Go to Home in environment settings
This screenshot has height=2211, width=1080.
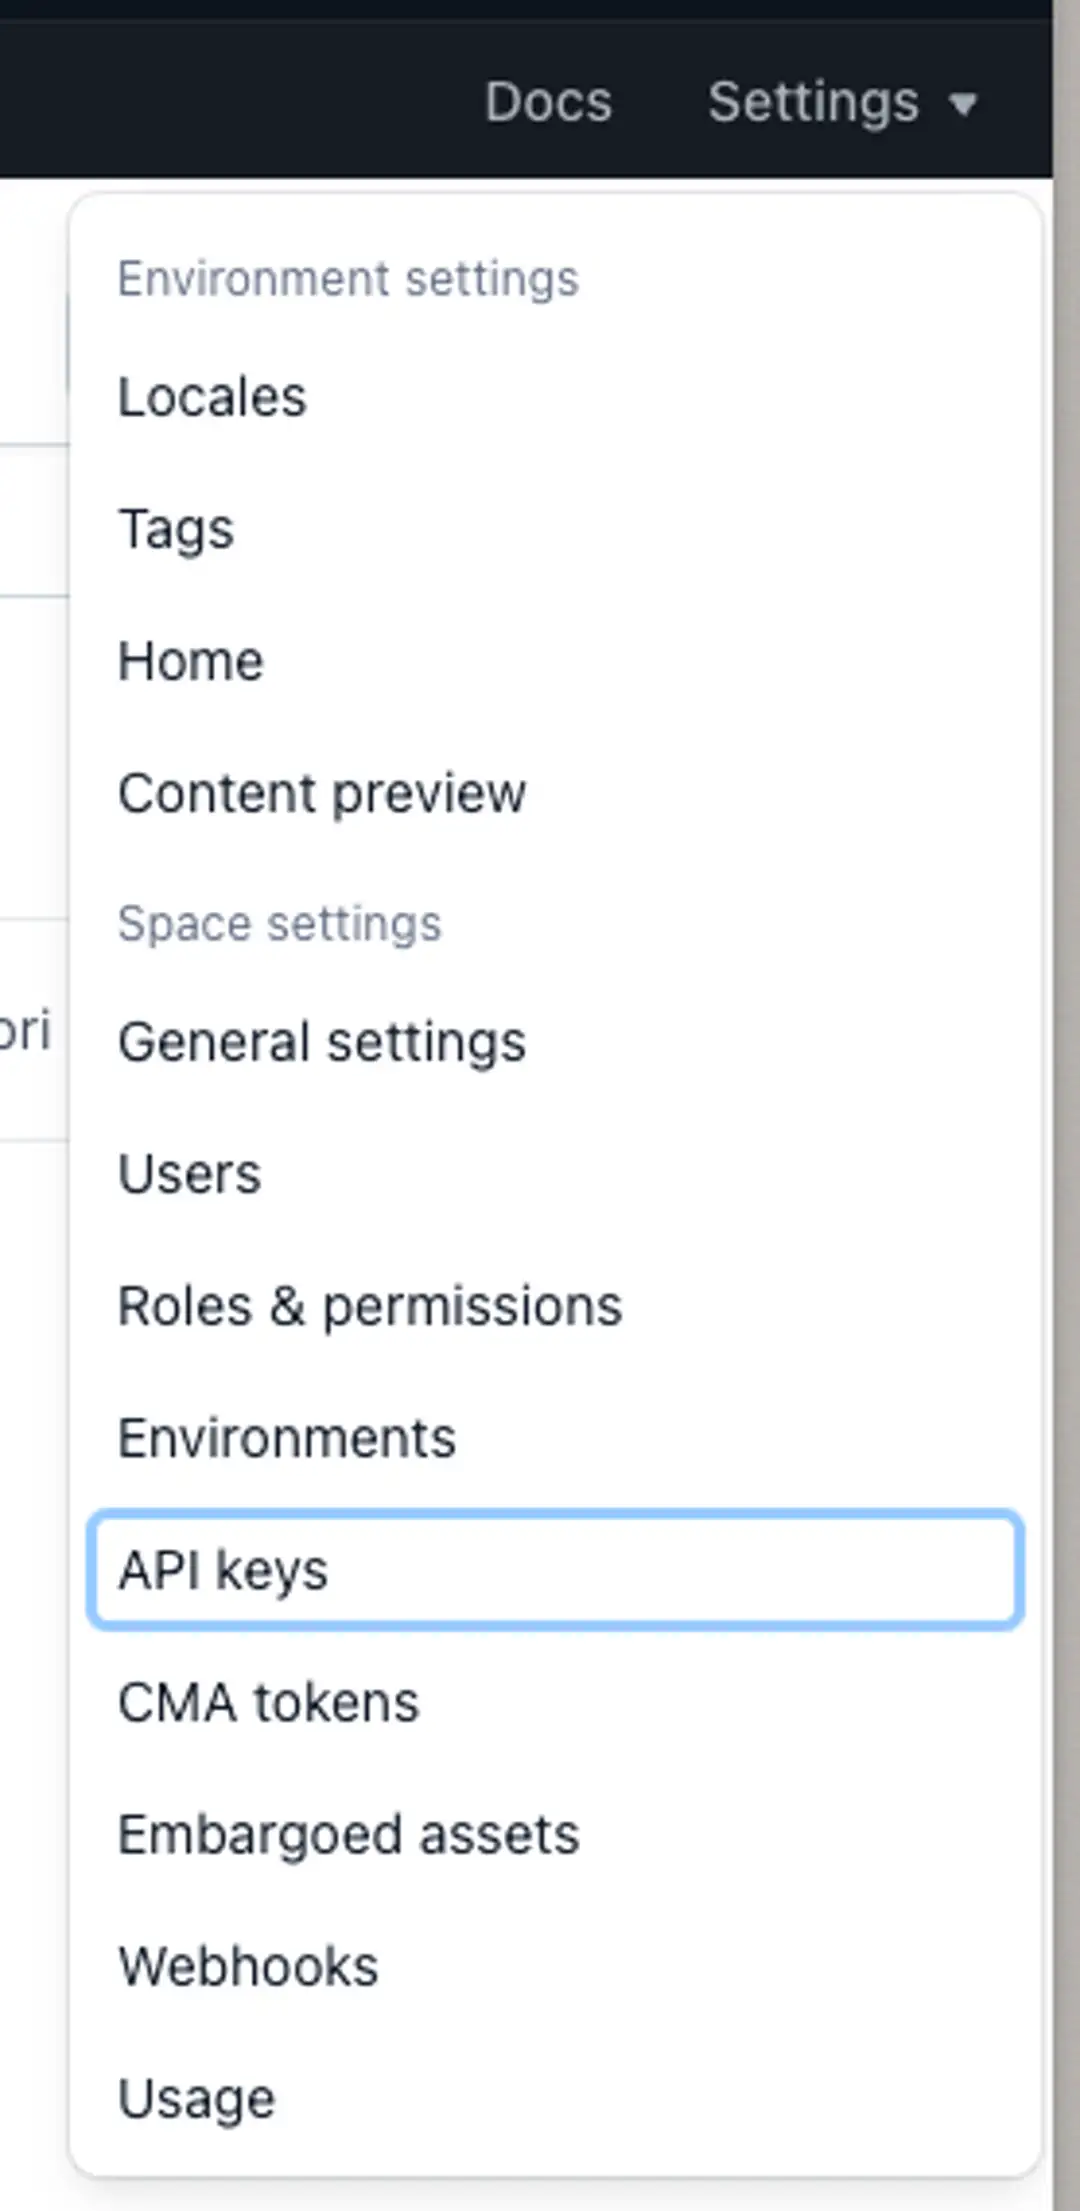[191, 661]
